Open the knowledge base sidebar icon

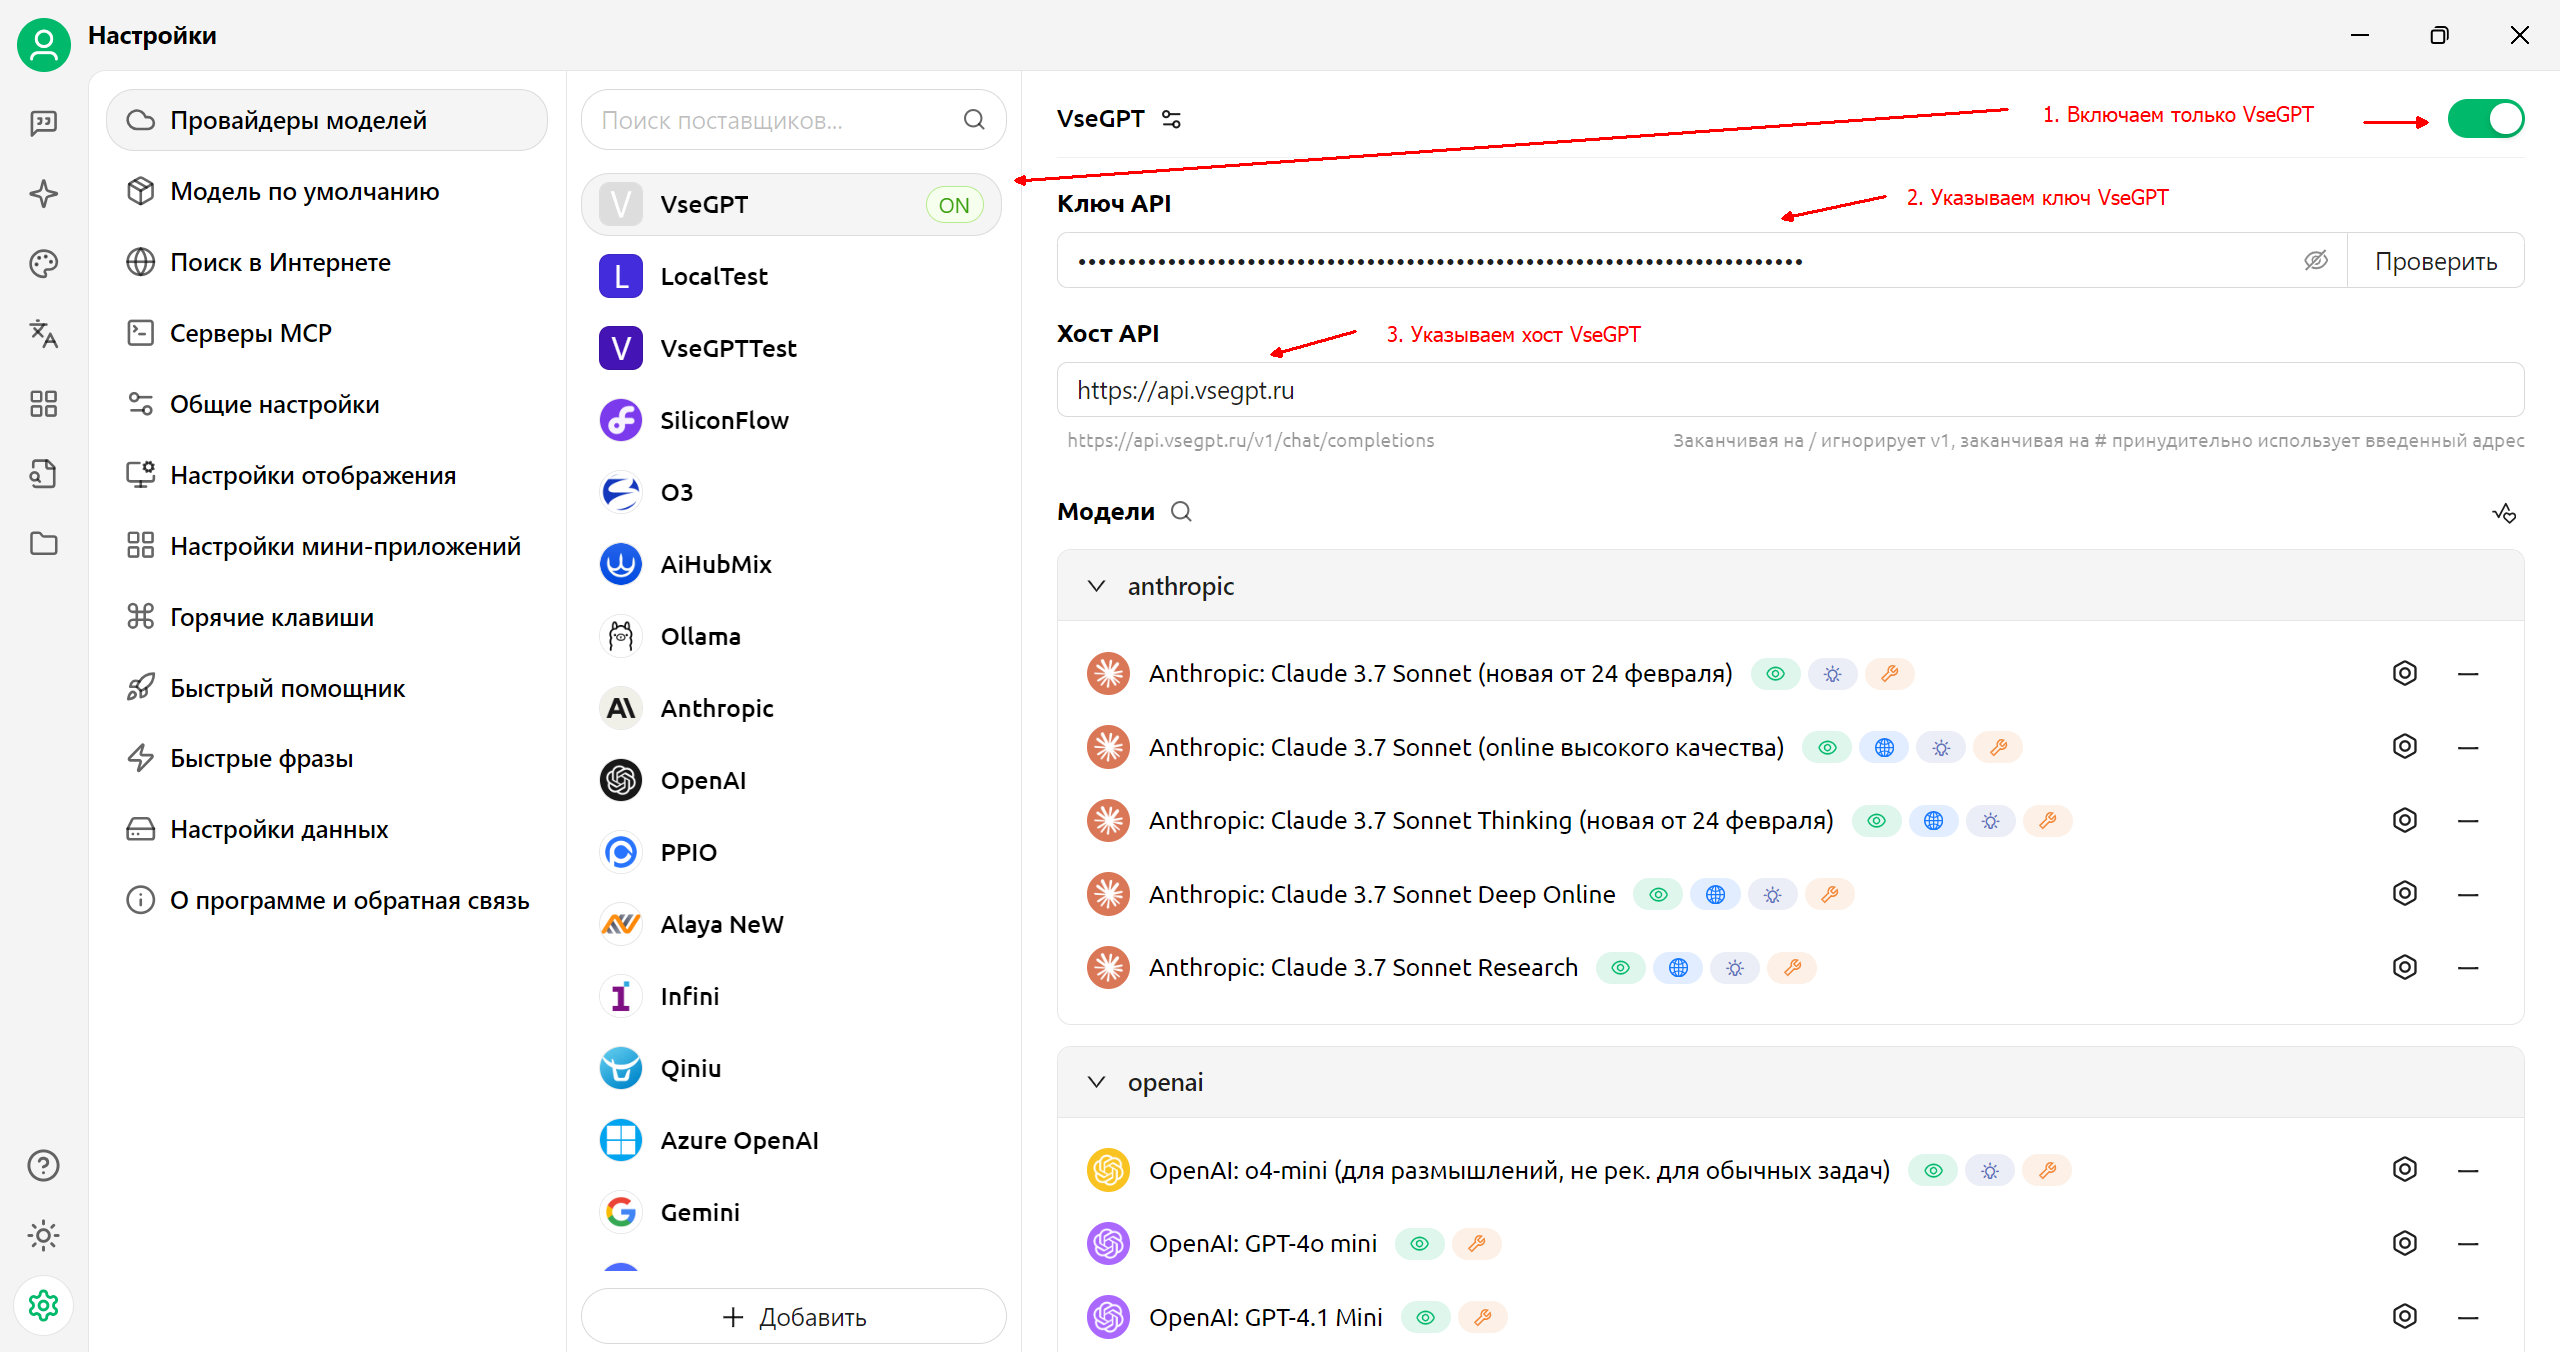44,473
